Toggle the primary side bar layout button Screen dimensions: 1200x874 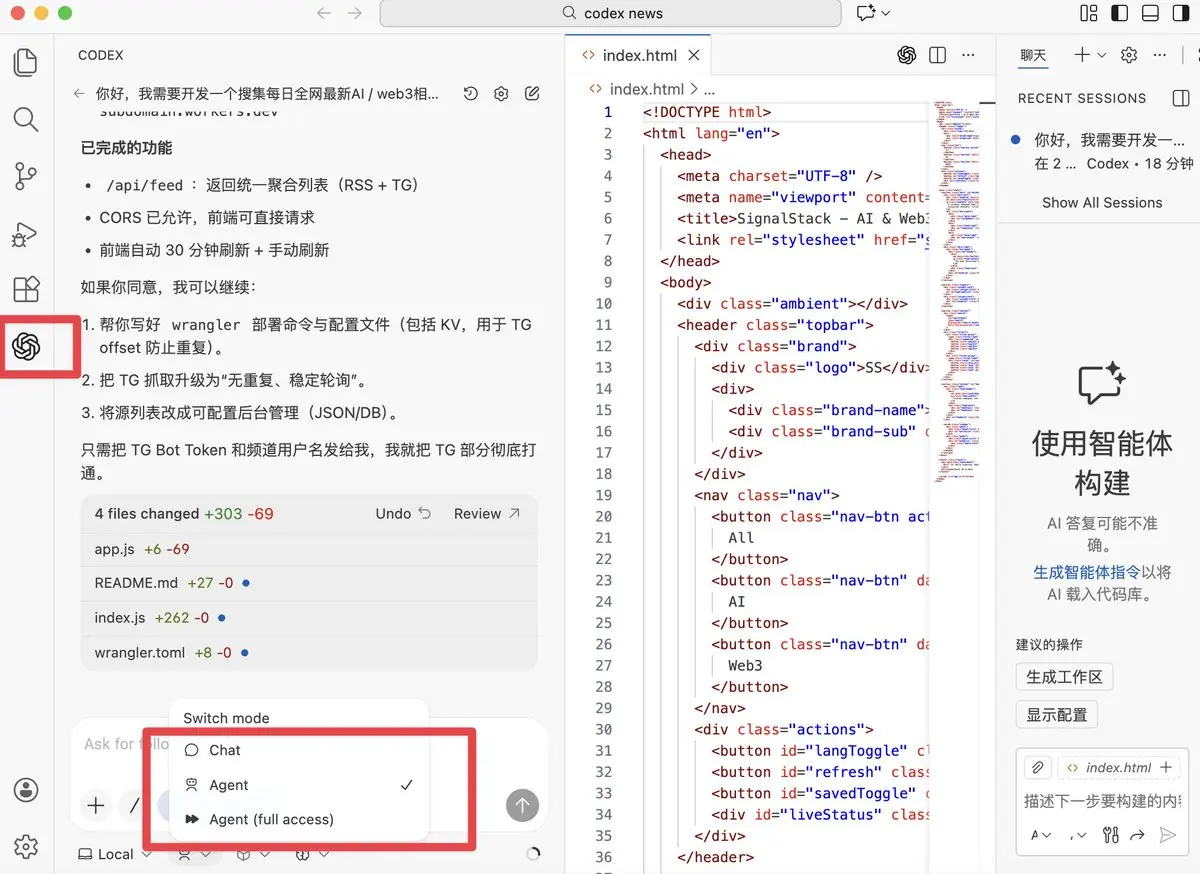pyautogui.click(x=1120, y=13)
